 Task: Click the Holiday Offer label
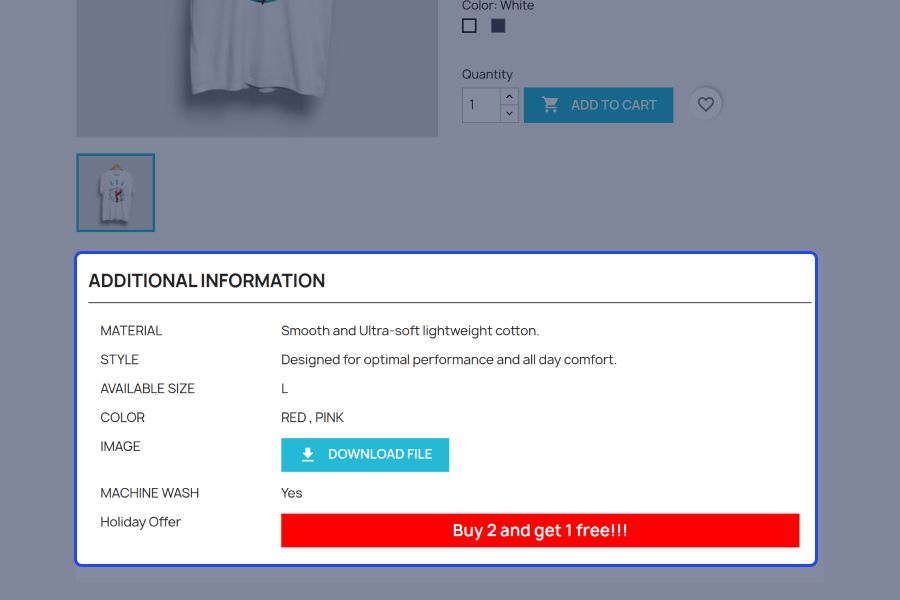click(x=141, y=522)
